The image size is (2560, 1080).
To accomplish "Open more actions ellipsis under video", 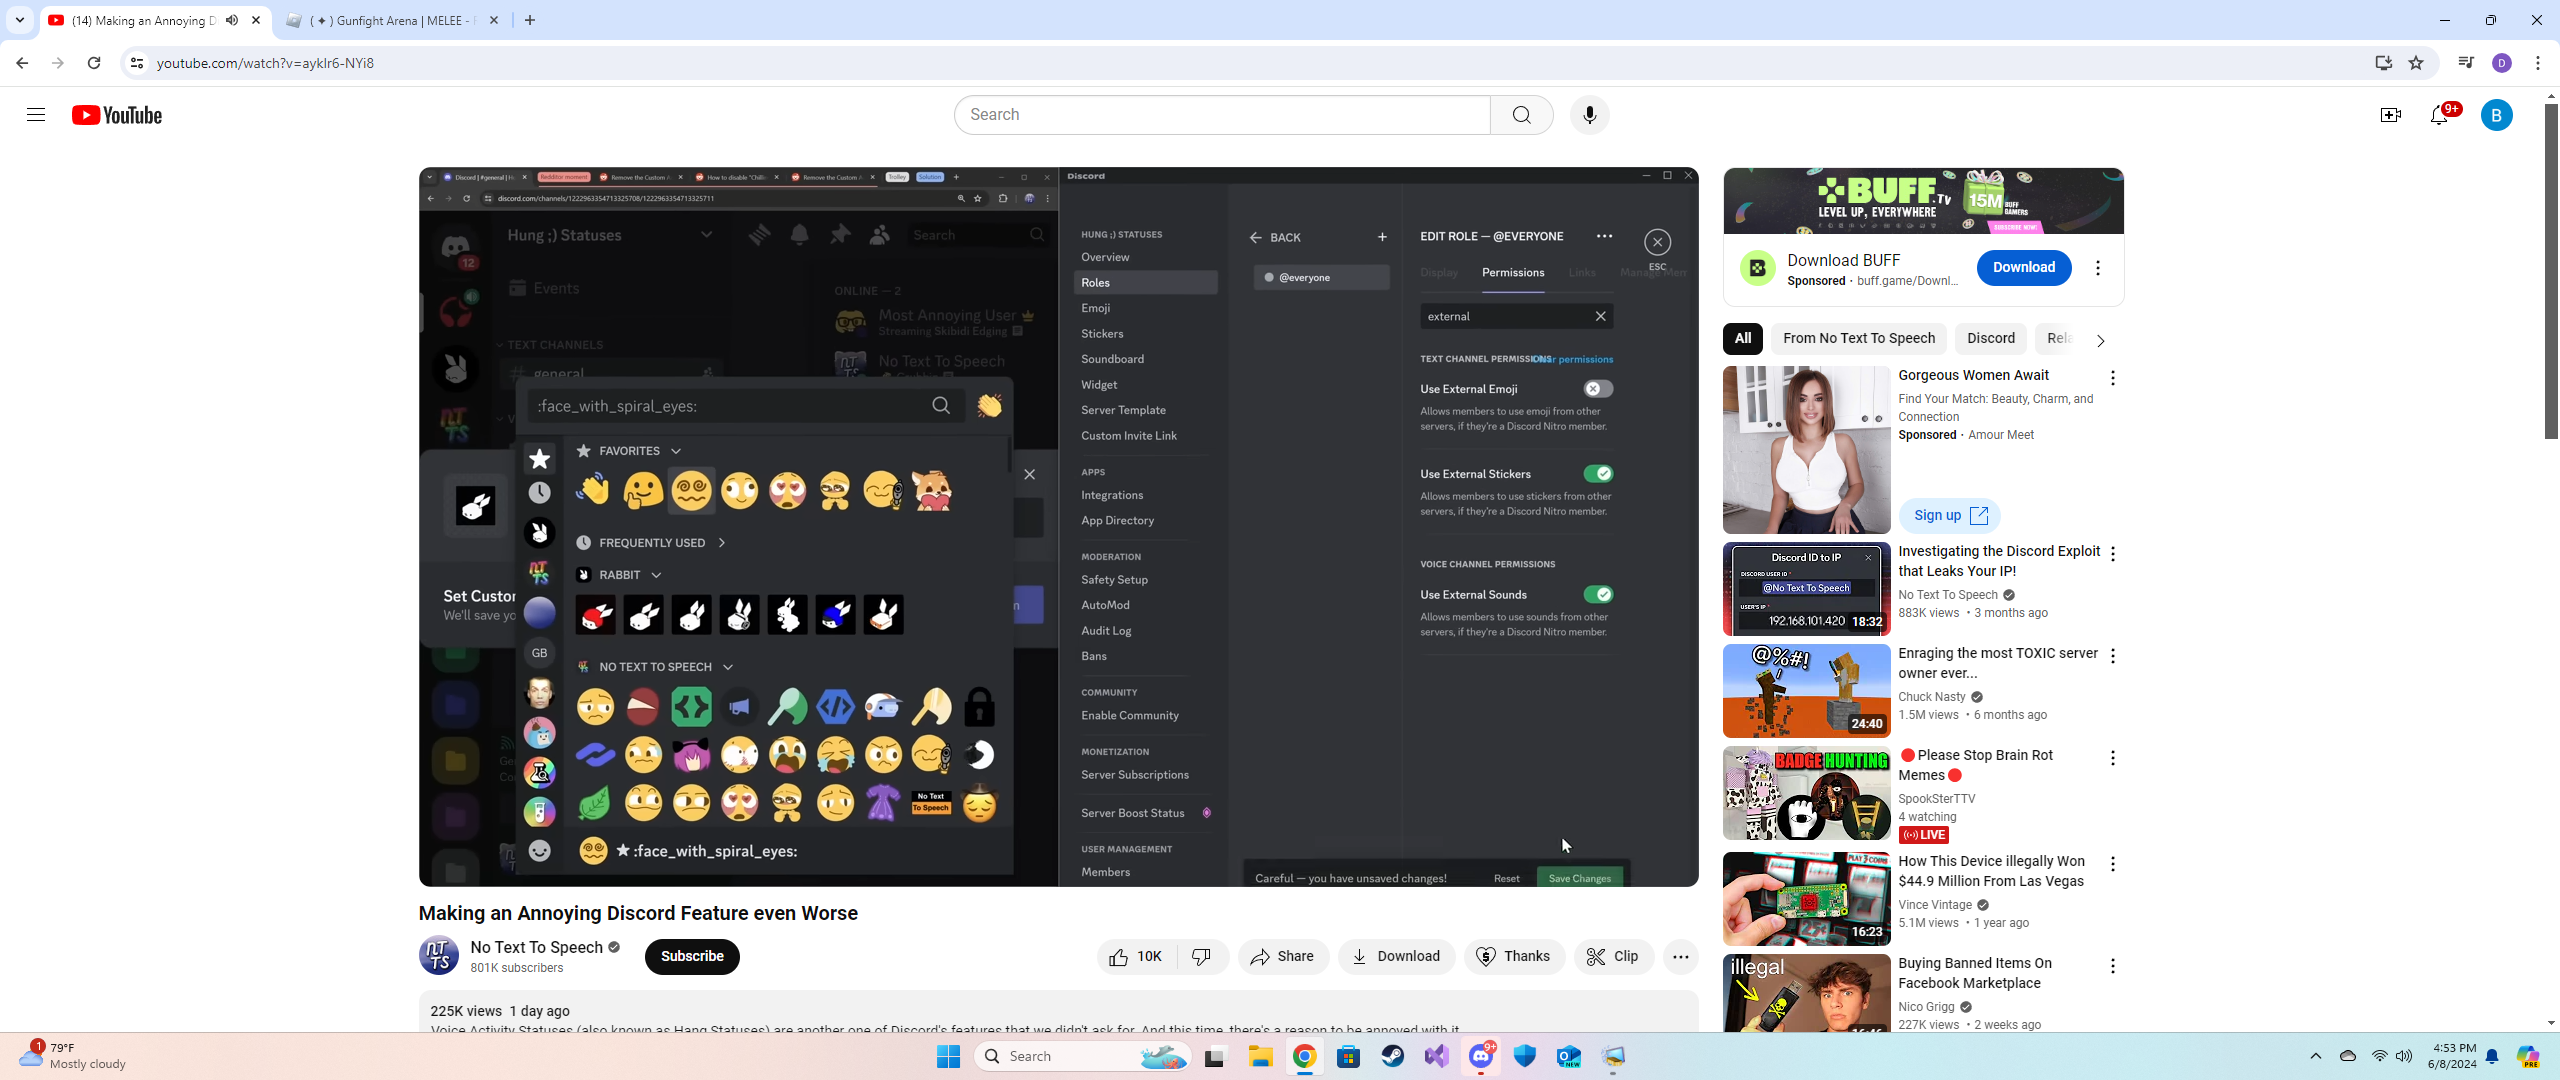I will coord(1680,957).
